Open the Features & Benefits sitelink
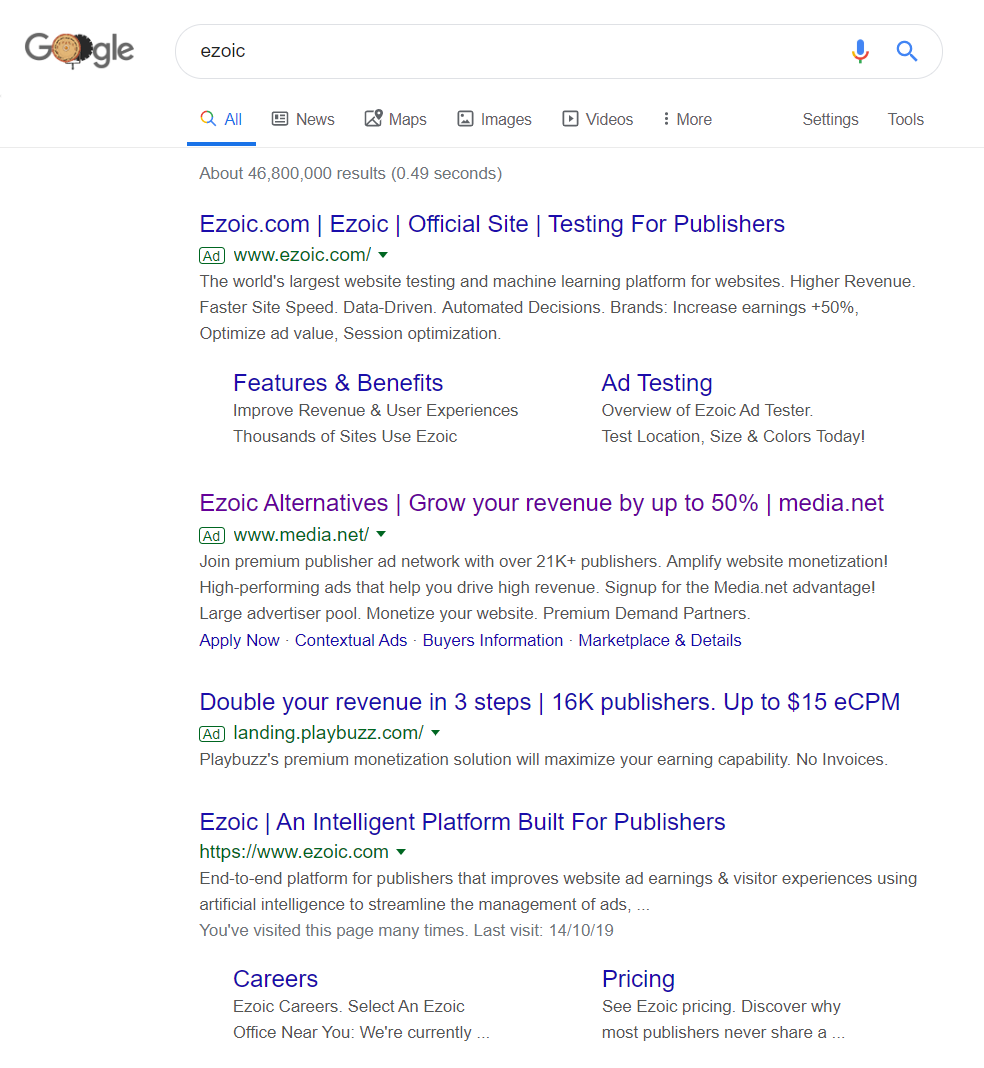The height and width of the screenshot is (1068, 984). pyautogui.click(x=338, y=383)
